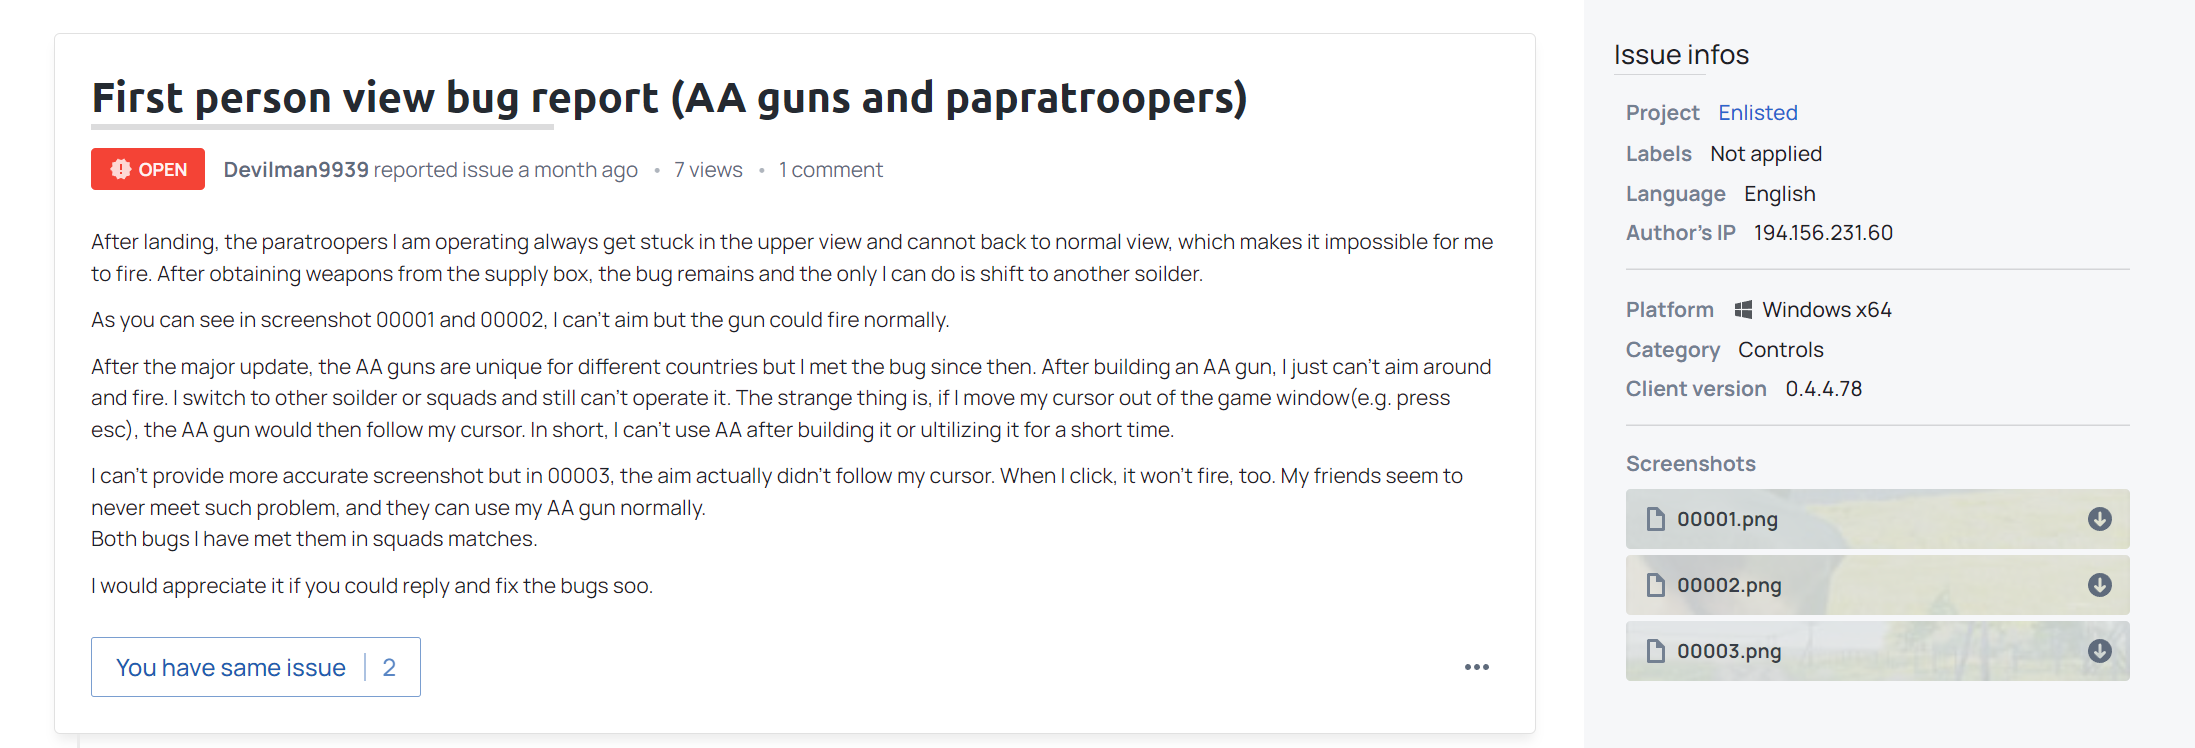Click the bug report title heading
Image resolution: width=2195 pixels, height=748 pixels.
click(669, 98)
